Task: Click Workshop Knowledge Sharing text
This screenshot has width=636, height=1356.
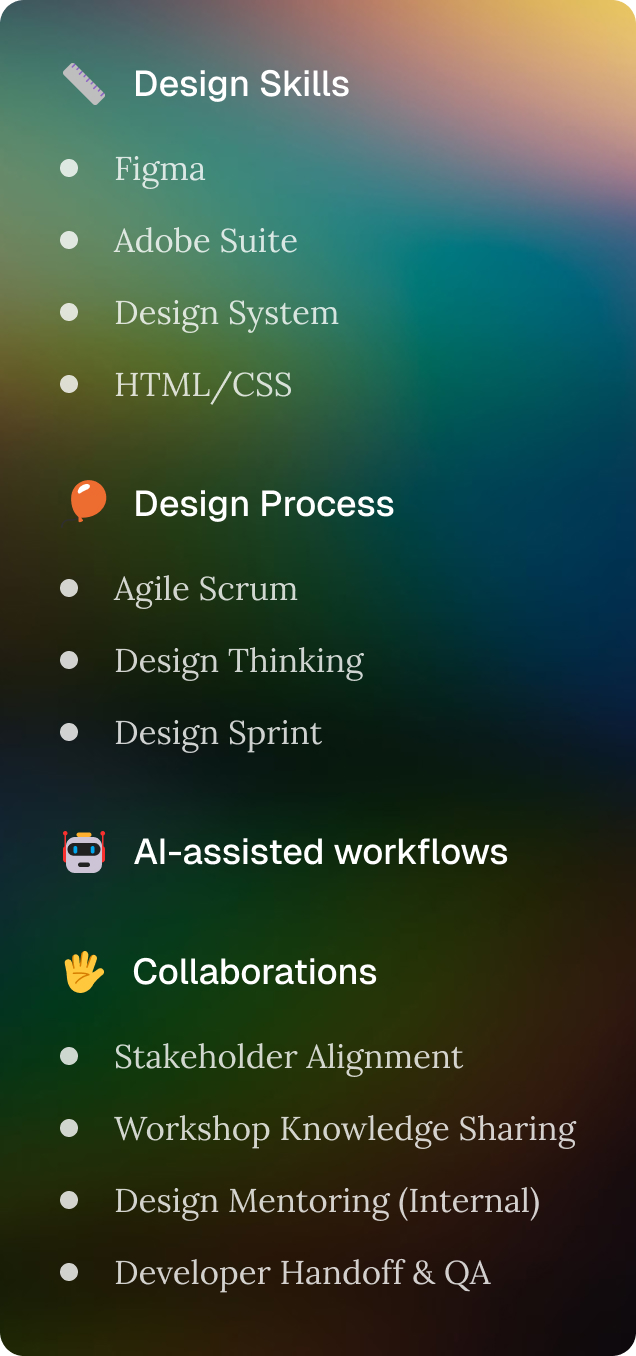Action: (x=345, y=1129)
